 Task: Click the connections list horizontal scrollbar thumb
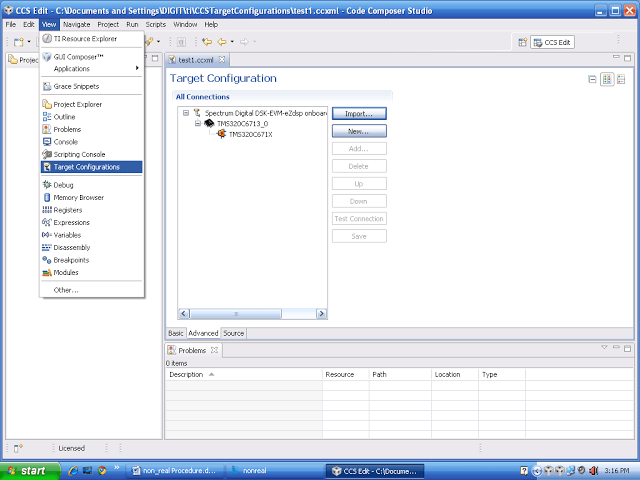(236, 313)
